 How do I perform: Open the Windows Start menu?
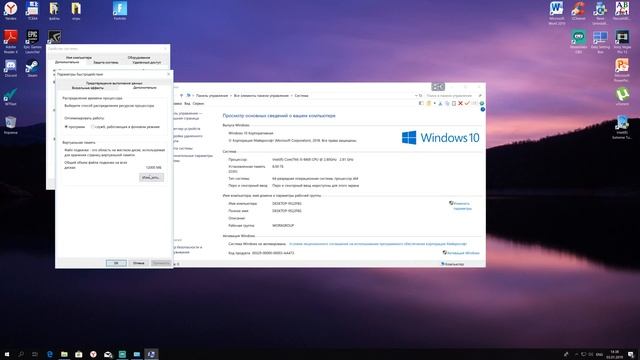[7, 354]
